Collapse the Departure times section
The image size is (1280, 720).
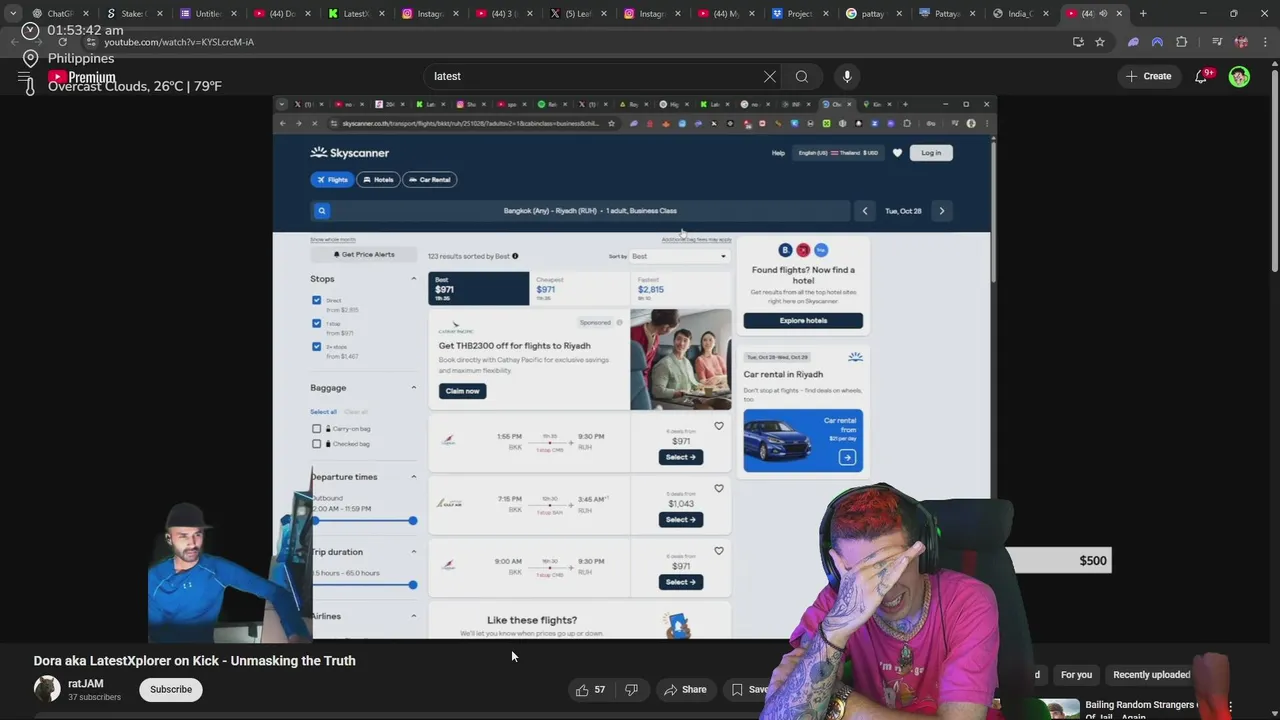click(413, 477)
